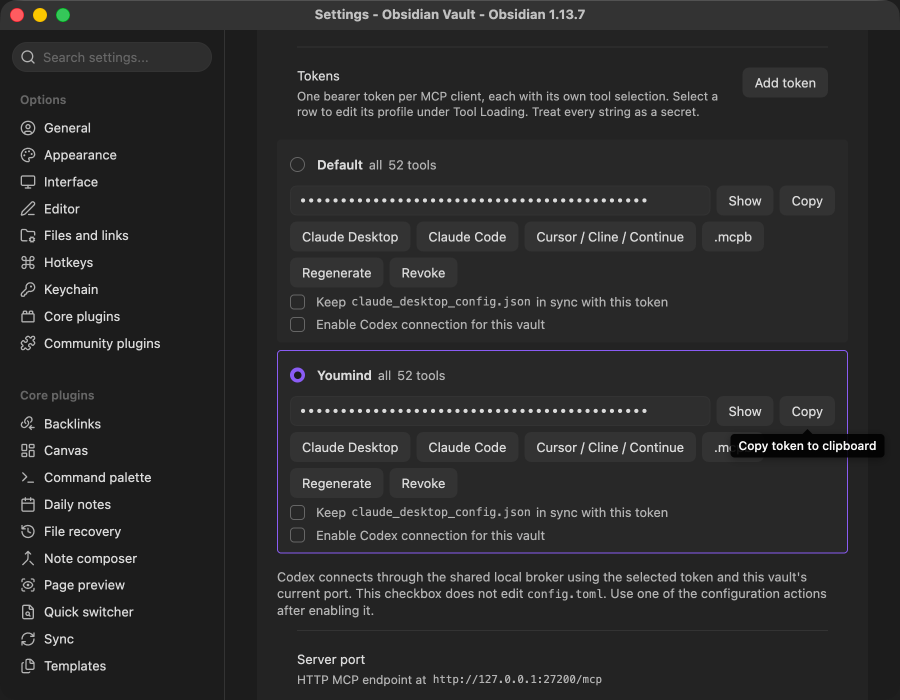Switch to the Hotkeys settings tab

[x=68, y=262]
